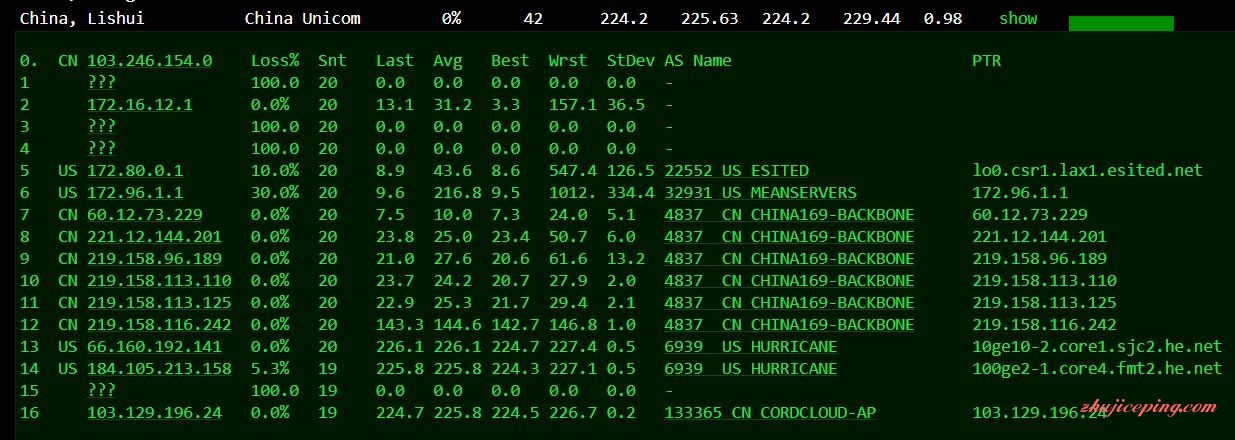This screenshot has width=1235, height=440.
Task: Click the ??? link in hop 3
Action: (101, 127)
